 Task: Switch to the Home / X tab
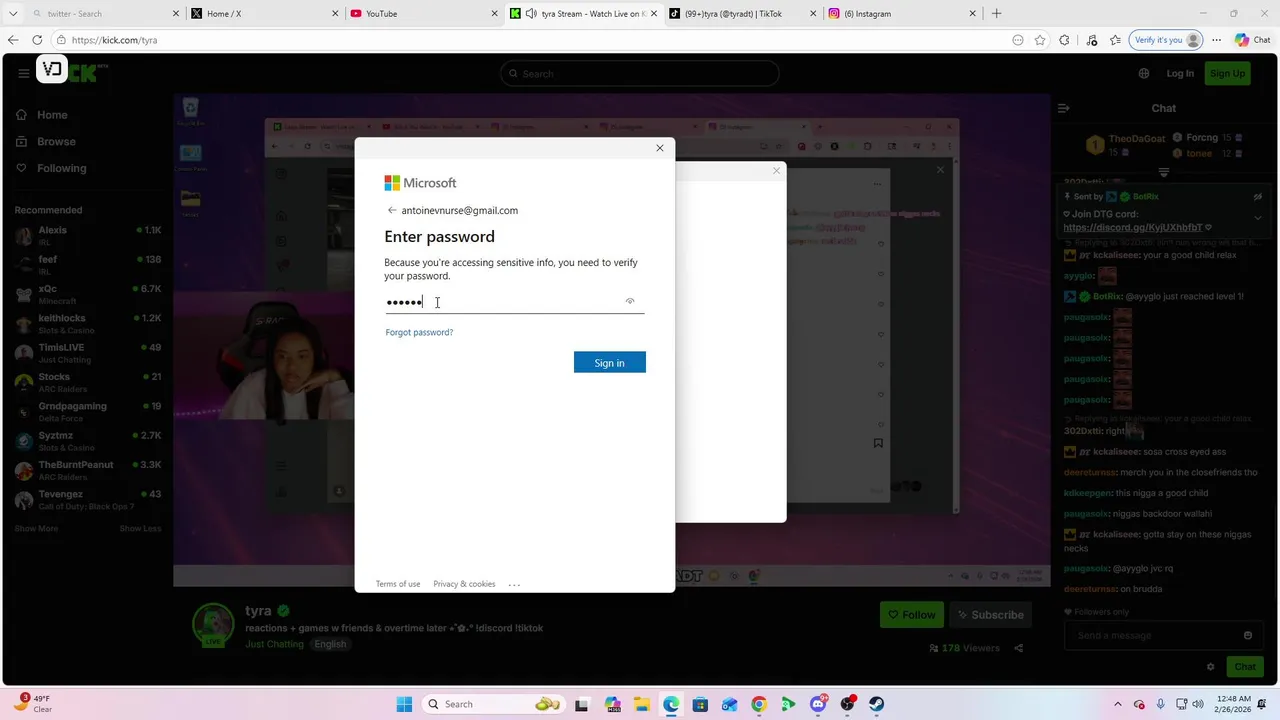(265, 14)
